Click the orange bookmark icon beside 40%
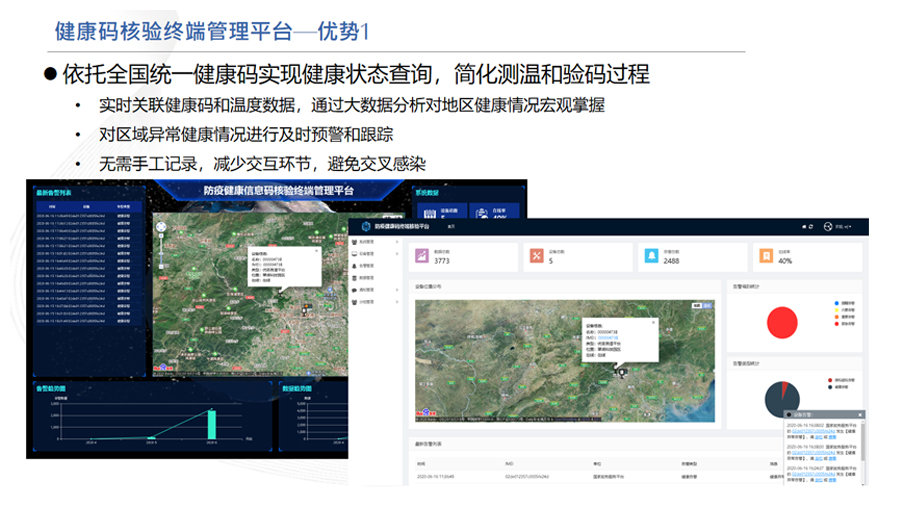The width and height of the screenshot is (900, 511). pyautogui.click(x=766, y=256)
